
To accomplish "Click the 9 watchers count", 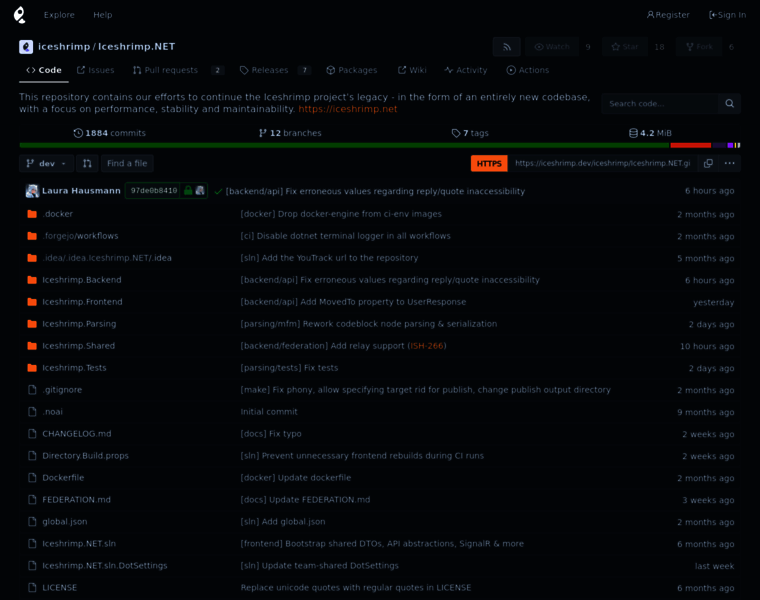I will point(588,47).
